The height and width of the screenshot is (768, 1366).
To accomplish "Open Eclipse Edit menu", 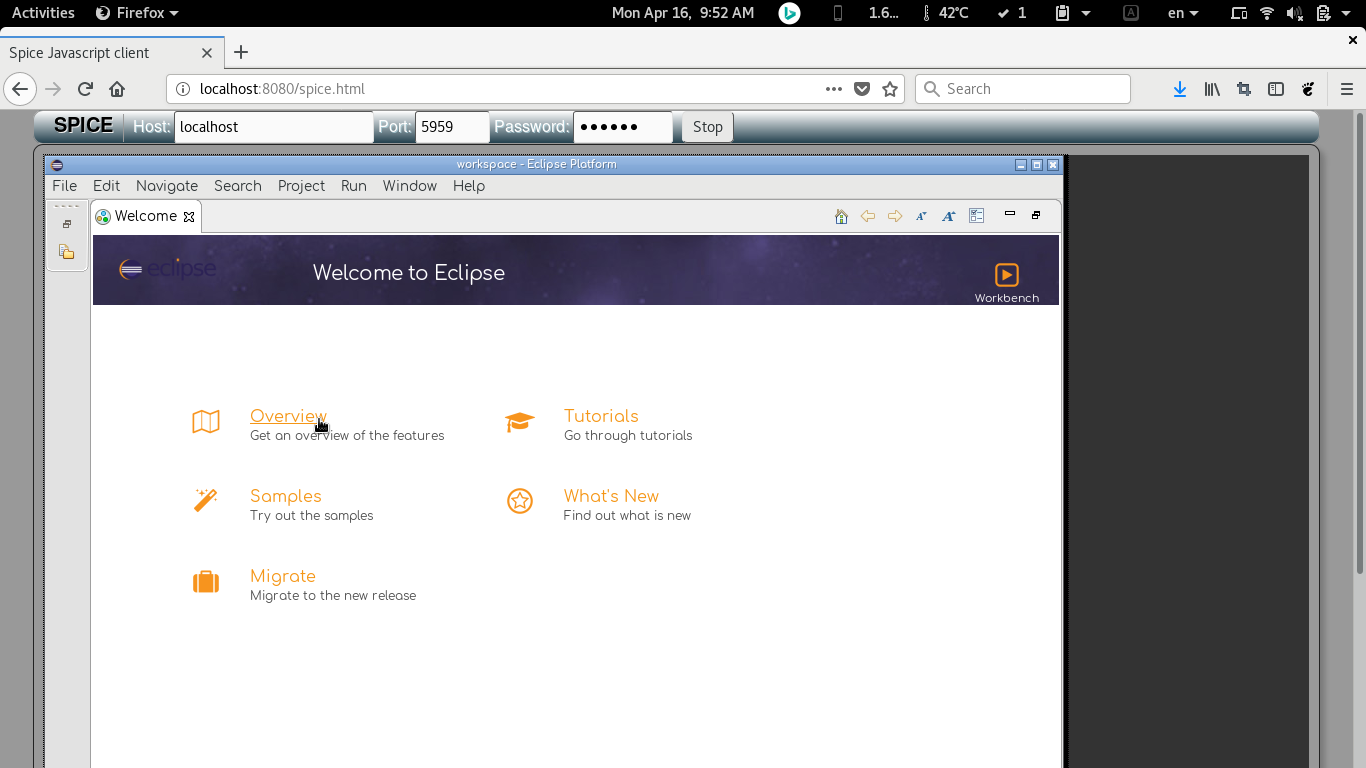I will (x=106, y=186).
